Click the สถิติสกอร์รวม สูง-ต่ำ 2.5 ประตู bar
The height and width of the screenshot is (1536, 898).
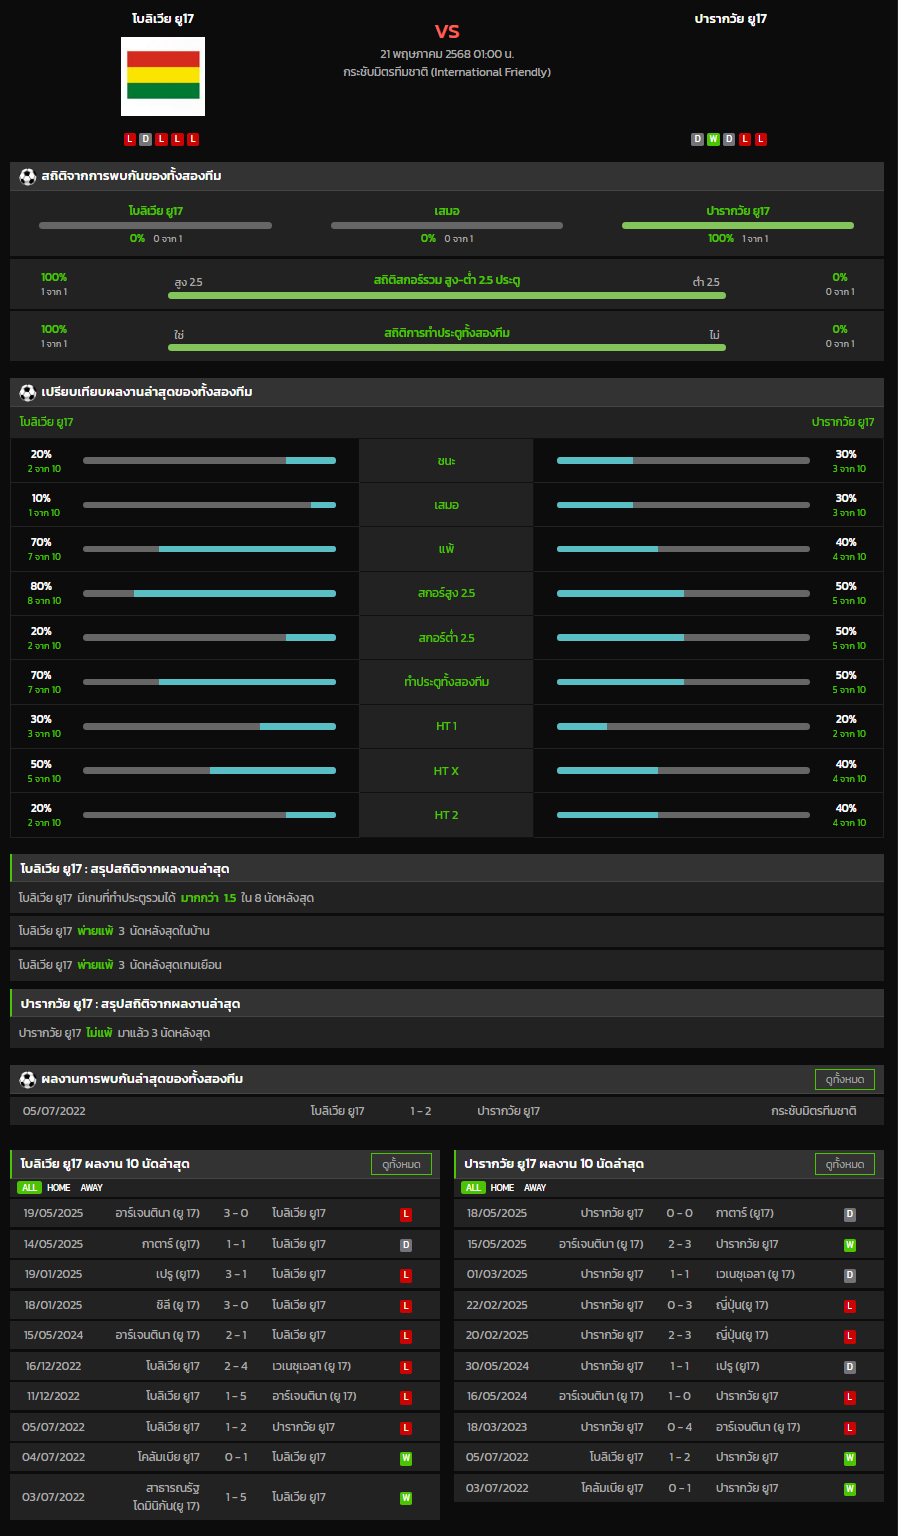coord(447,296)
